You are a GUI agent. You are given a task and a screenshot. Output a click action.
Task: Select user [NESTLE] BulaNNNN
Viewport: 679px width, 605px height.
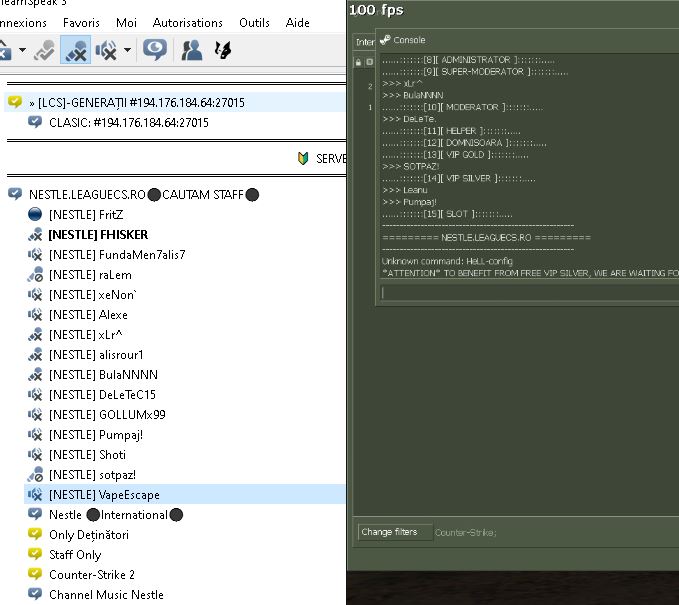click(103, 375)
